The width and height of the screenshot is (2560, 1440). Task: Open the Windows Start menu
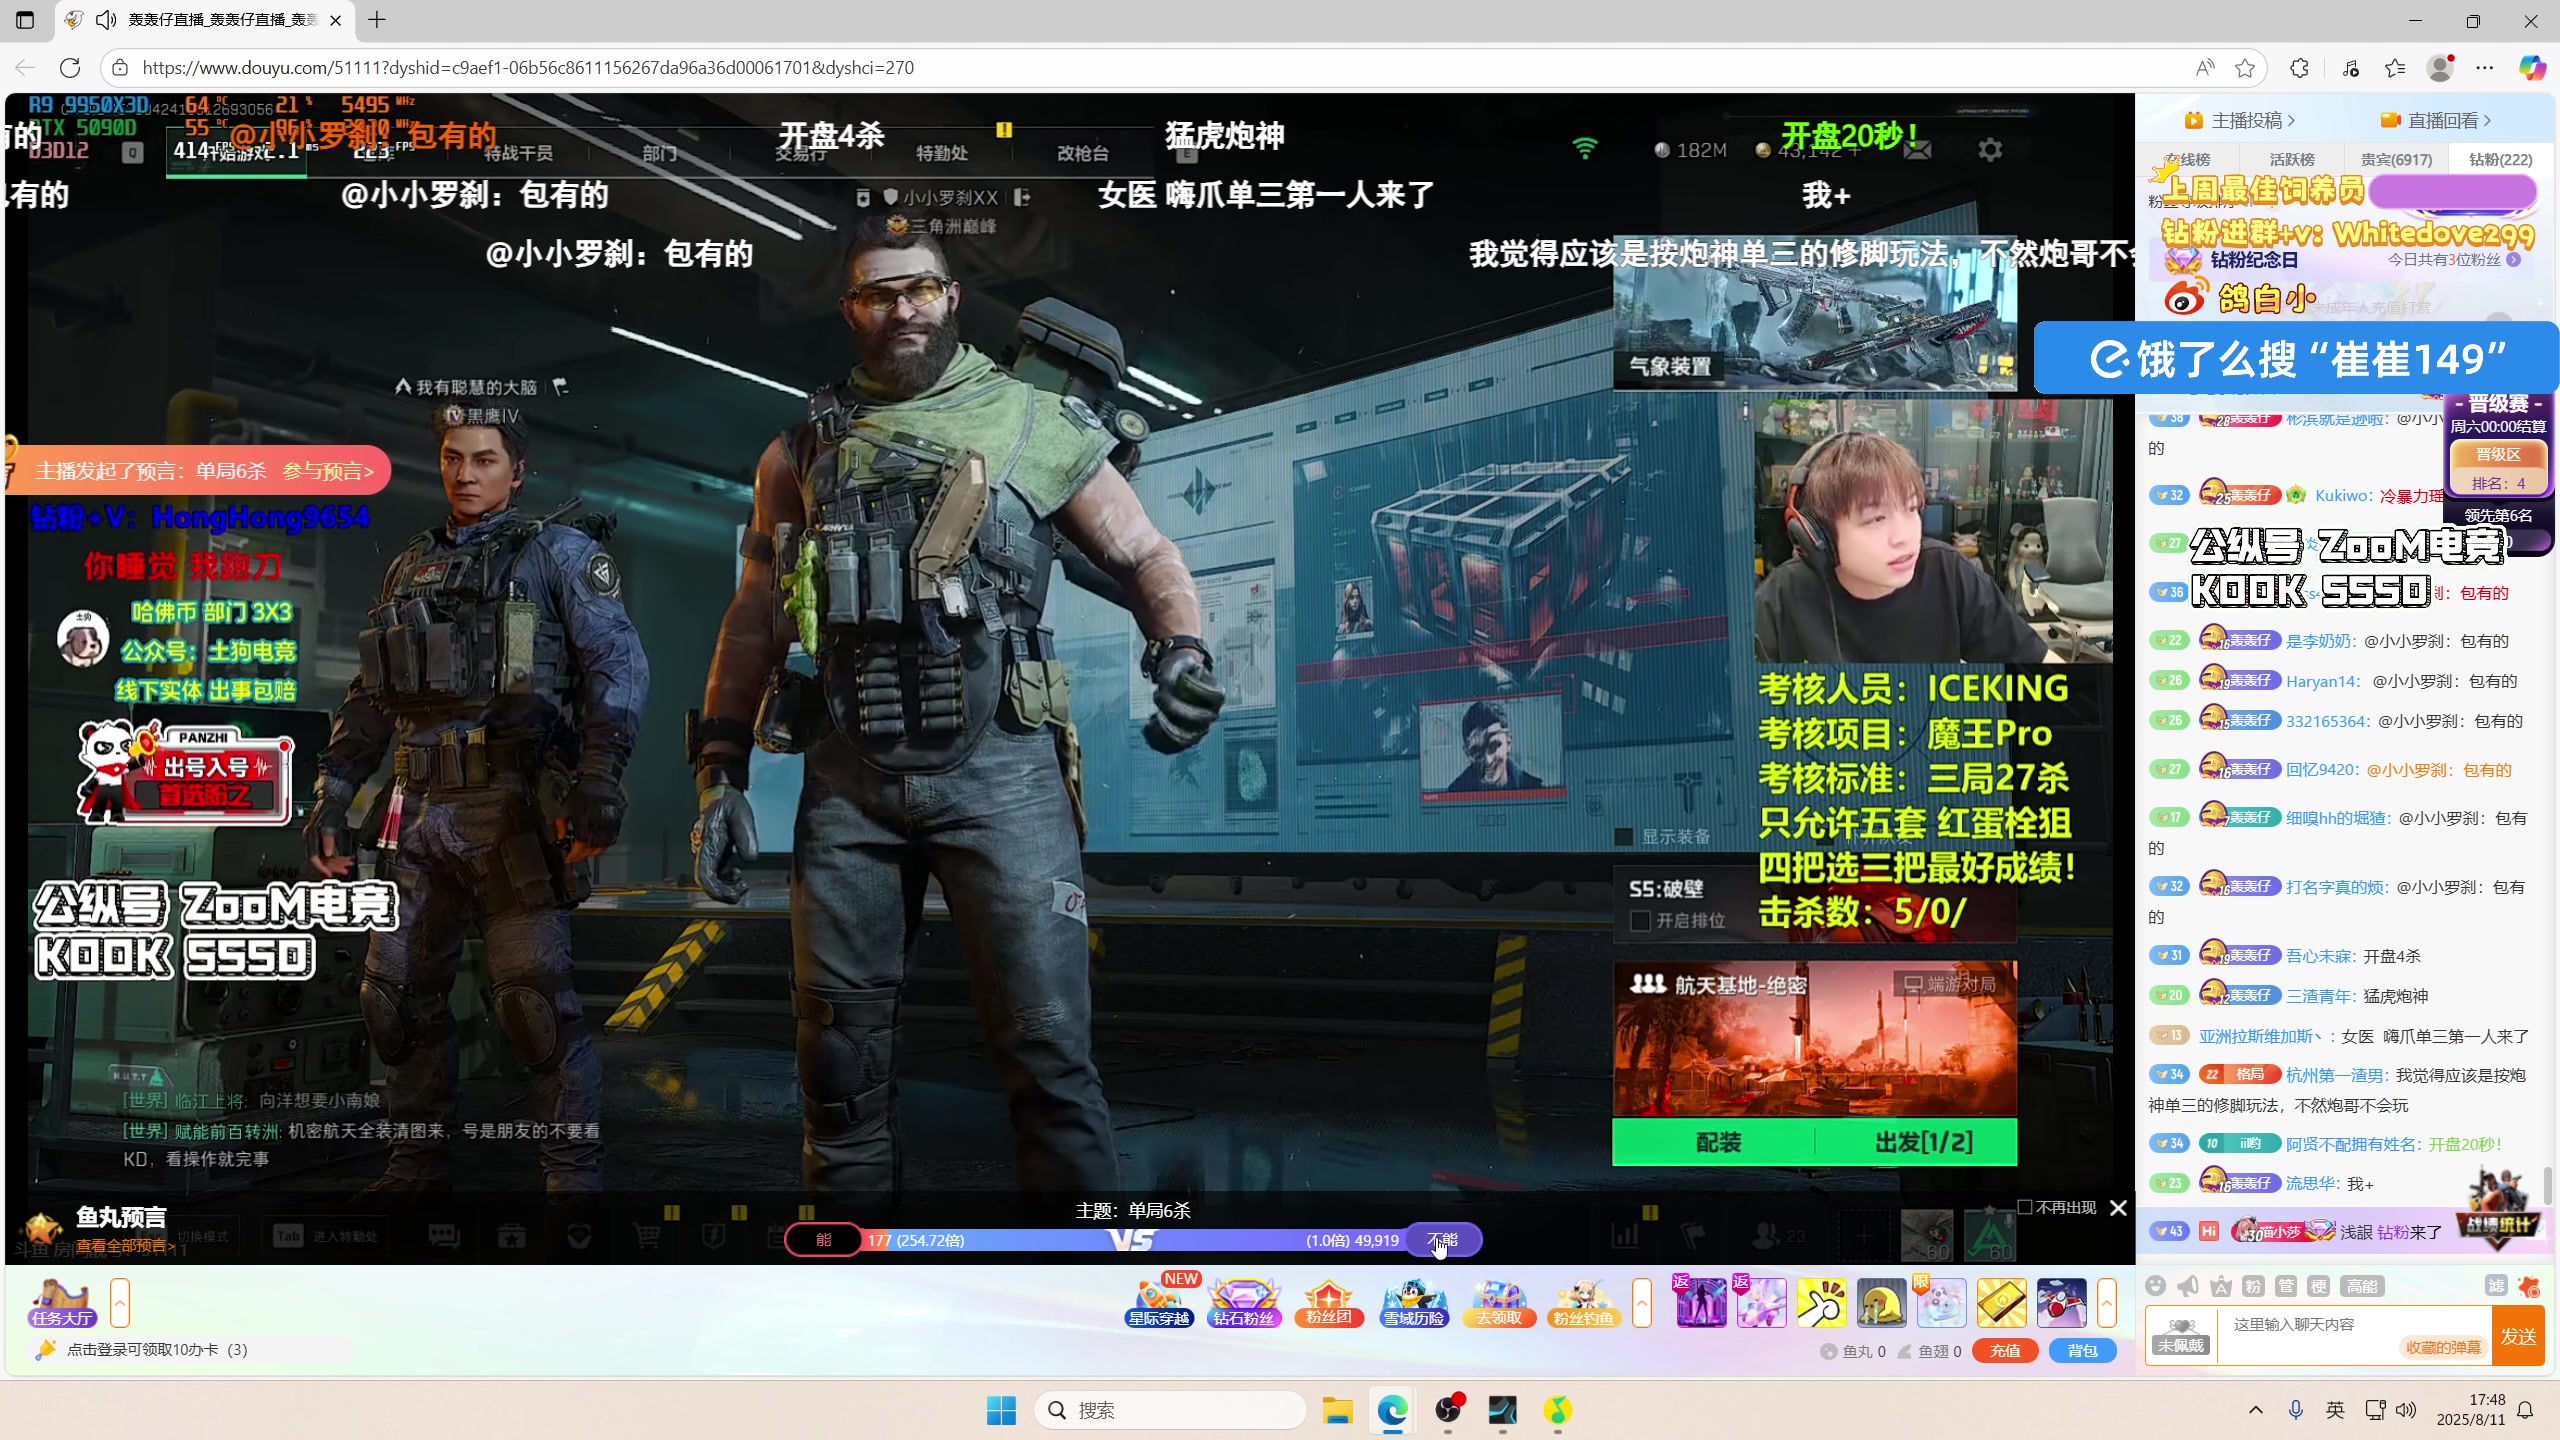click(1001, 1410)
